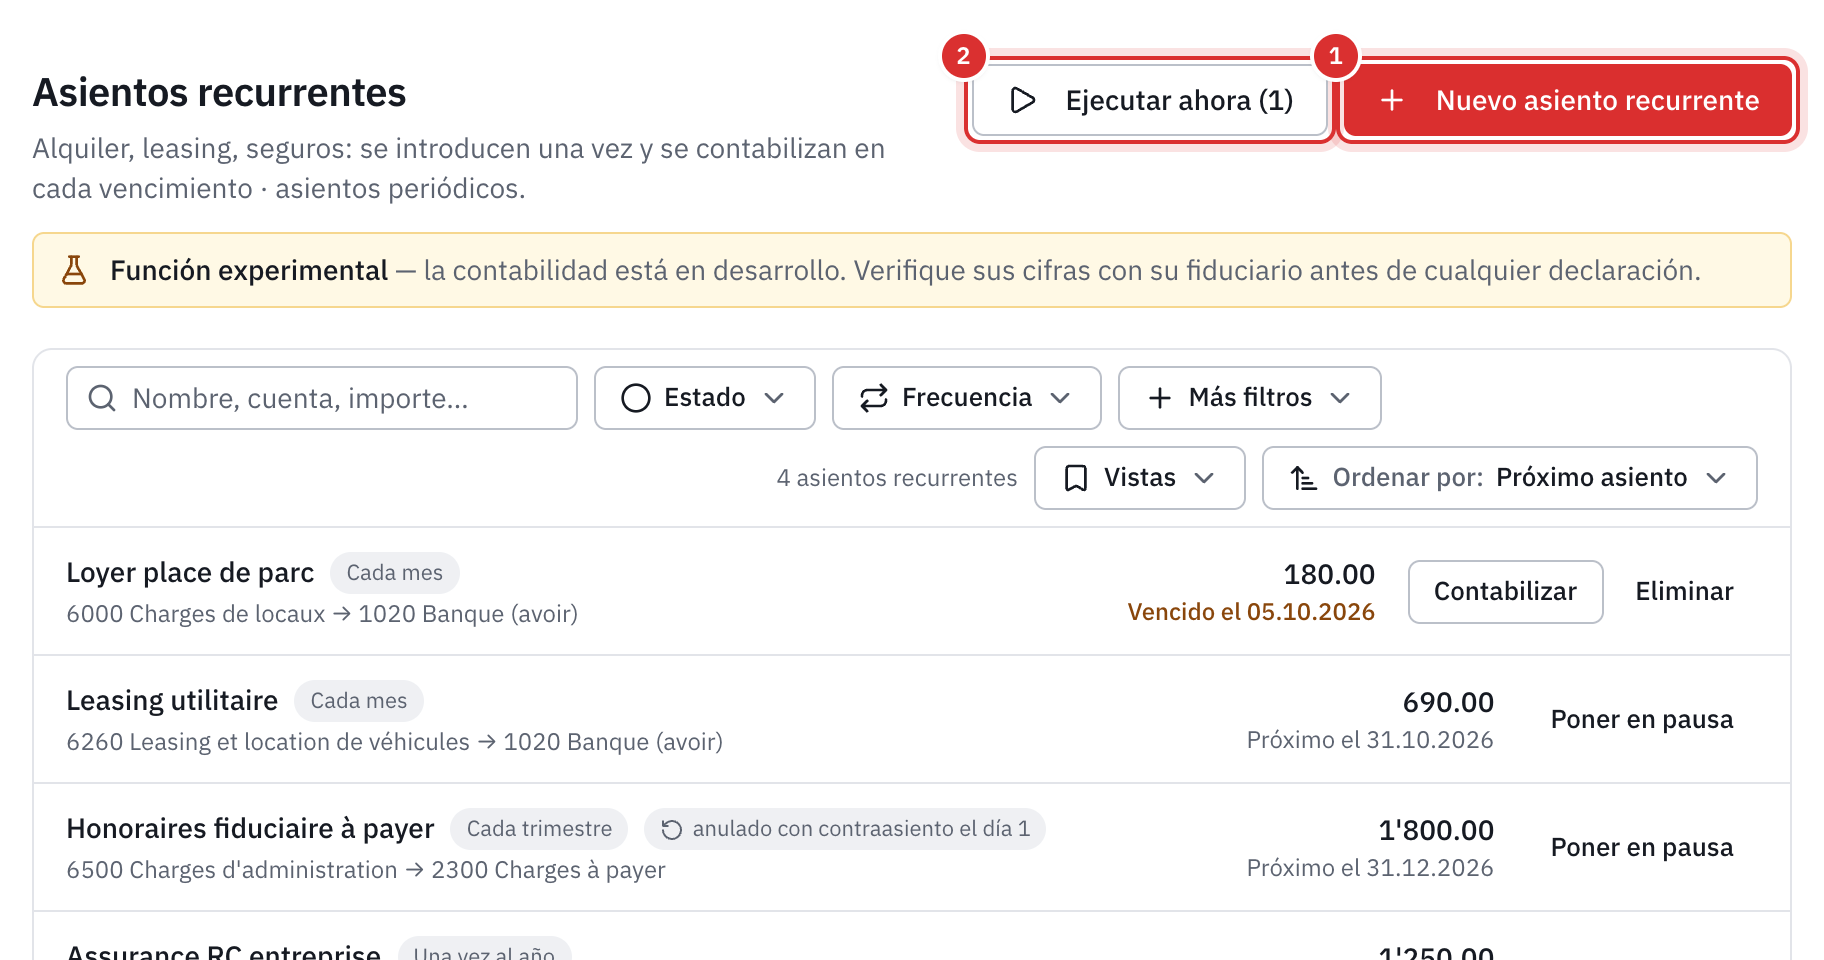Click the sort icon beside Ordenar por

[1304, 478]
